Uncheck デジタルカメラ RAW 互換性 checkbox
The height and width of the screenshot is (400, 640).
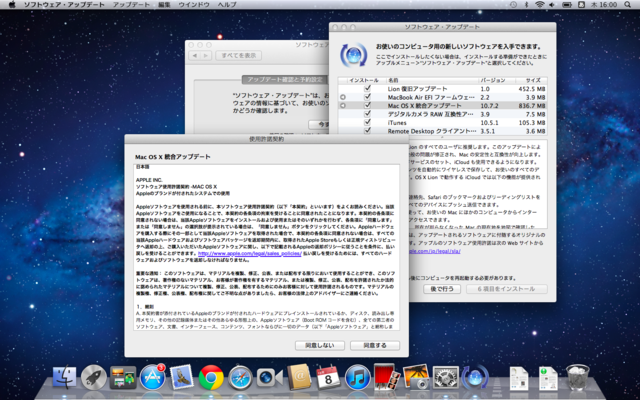367,114
